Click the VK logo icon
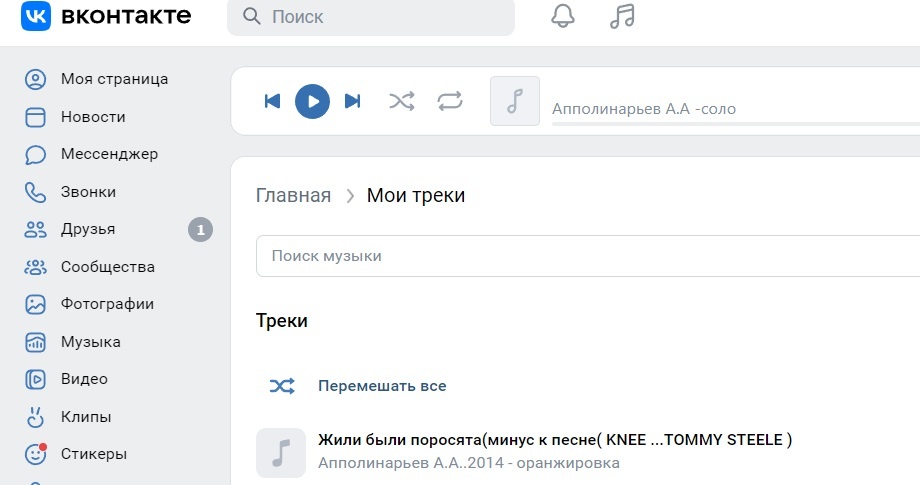 tap(36, 15)
